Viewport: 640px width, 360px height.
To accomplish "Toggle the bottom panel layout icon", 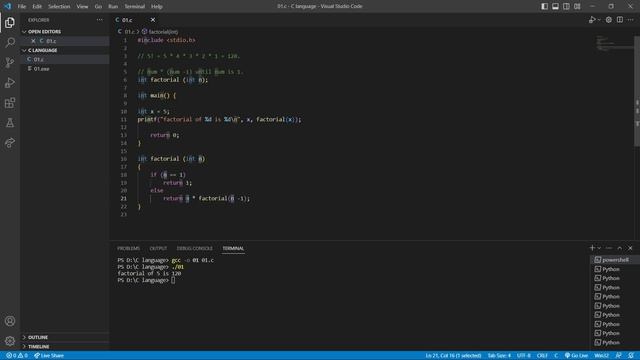I will [556, 7].
